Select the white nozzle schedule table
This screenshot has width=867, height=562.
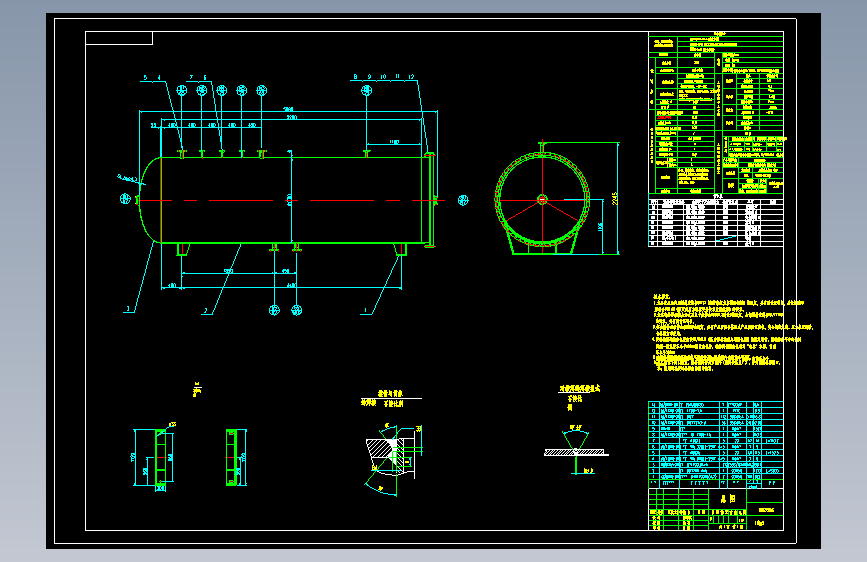pyautogui.click(x=715, y=222)
